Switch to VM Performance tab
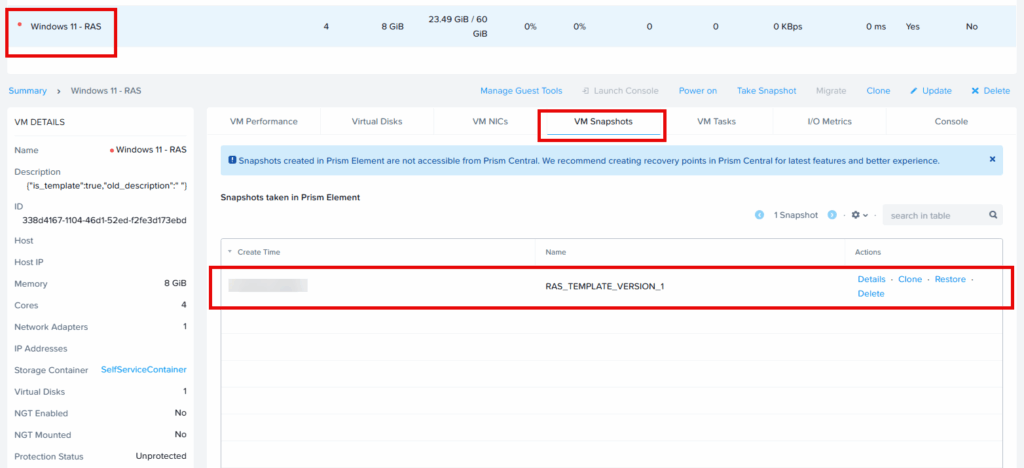Image resolution: width=1024 pixels, height=468 pixels. pos(264,121)
